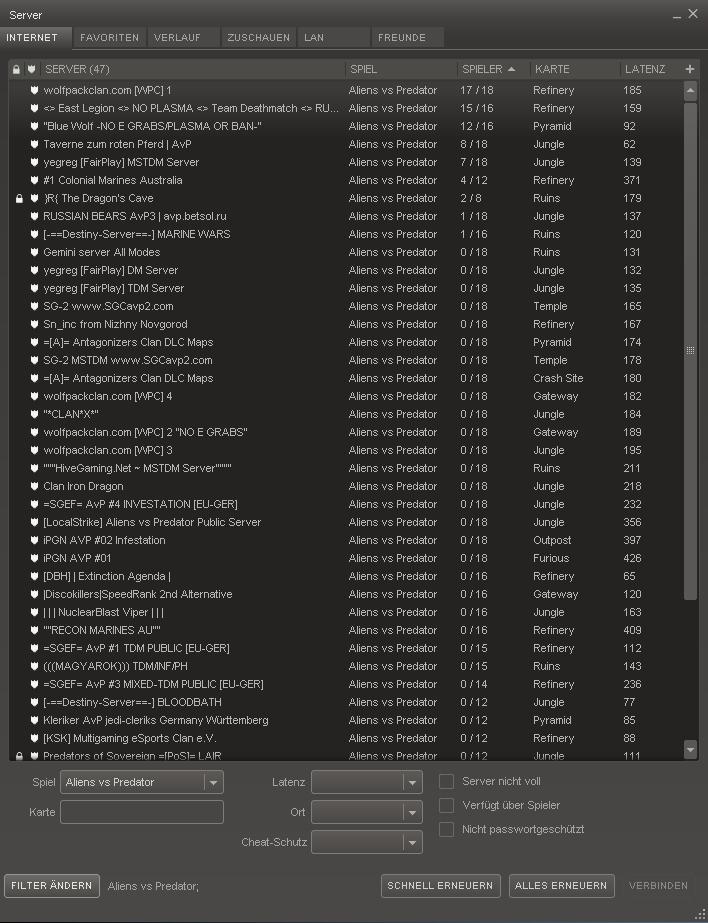Click the scrollbar down arrow of the server list
Image resolution: width=708 pixels, height=923 pixels.
point(690,749)
